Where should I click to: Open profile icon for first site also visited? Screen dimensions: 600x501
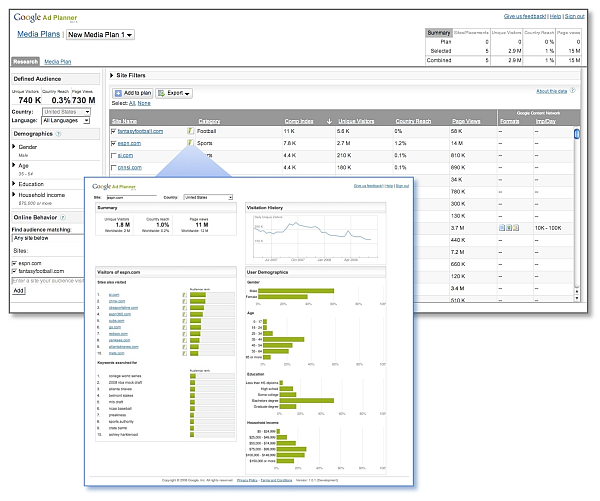coord(184,295)
